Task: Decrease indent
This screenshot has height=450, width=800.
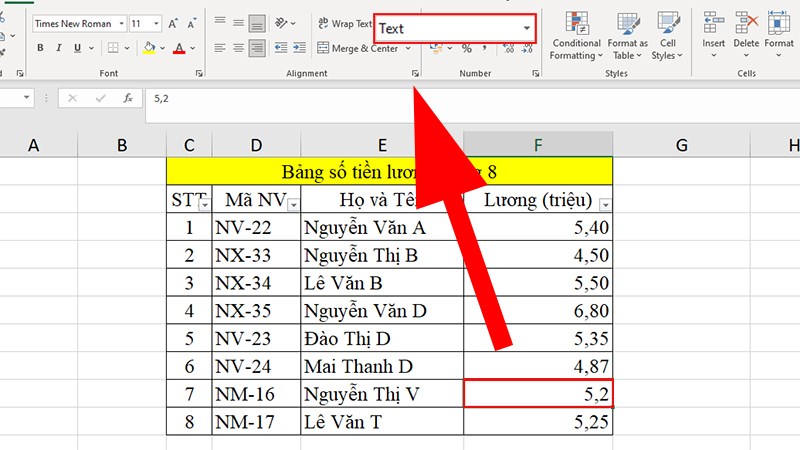Action: tap(281, 48)
